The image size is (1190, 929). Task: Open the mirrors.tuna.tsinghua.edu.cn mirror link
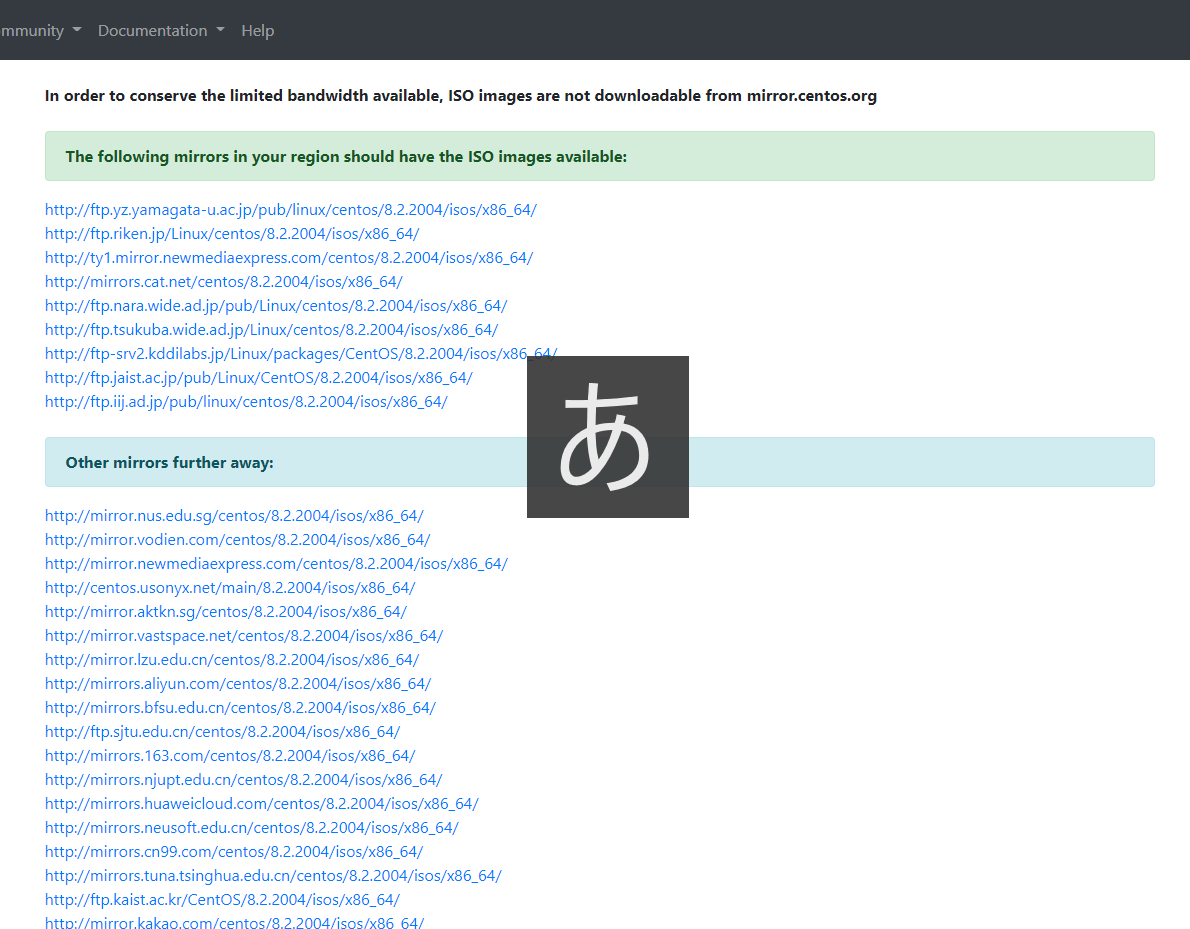273,876
